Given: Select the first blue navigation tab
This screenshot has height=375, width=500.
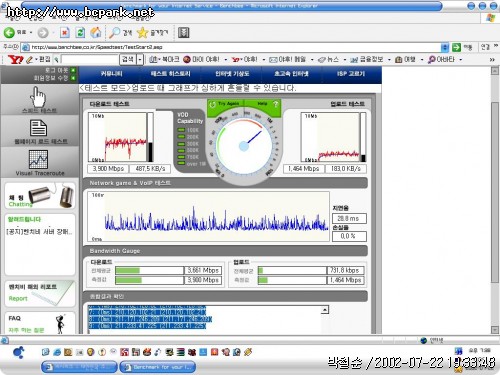Looking at the screenshot, I should (112, 74).
